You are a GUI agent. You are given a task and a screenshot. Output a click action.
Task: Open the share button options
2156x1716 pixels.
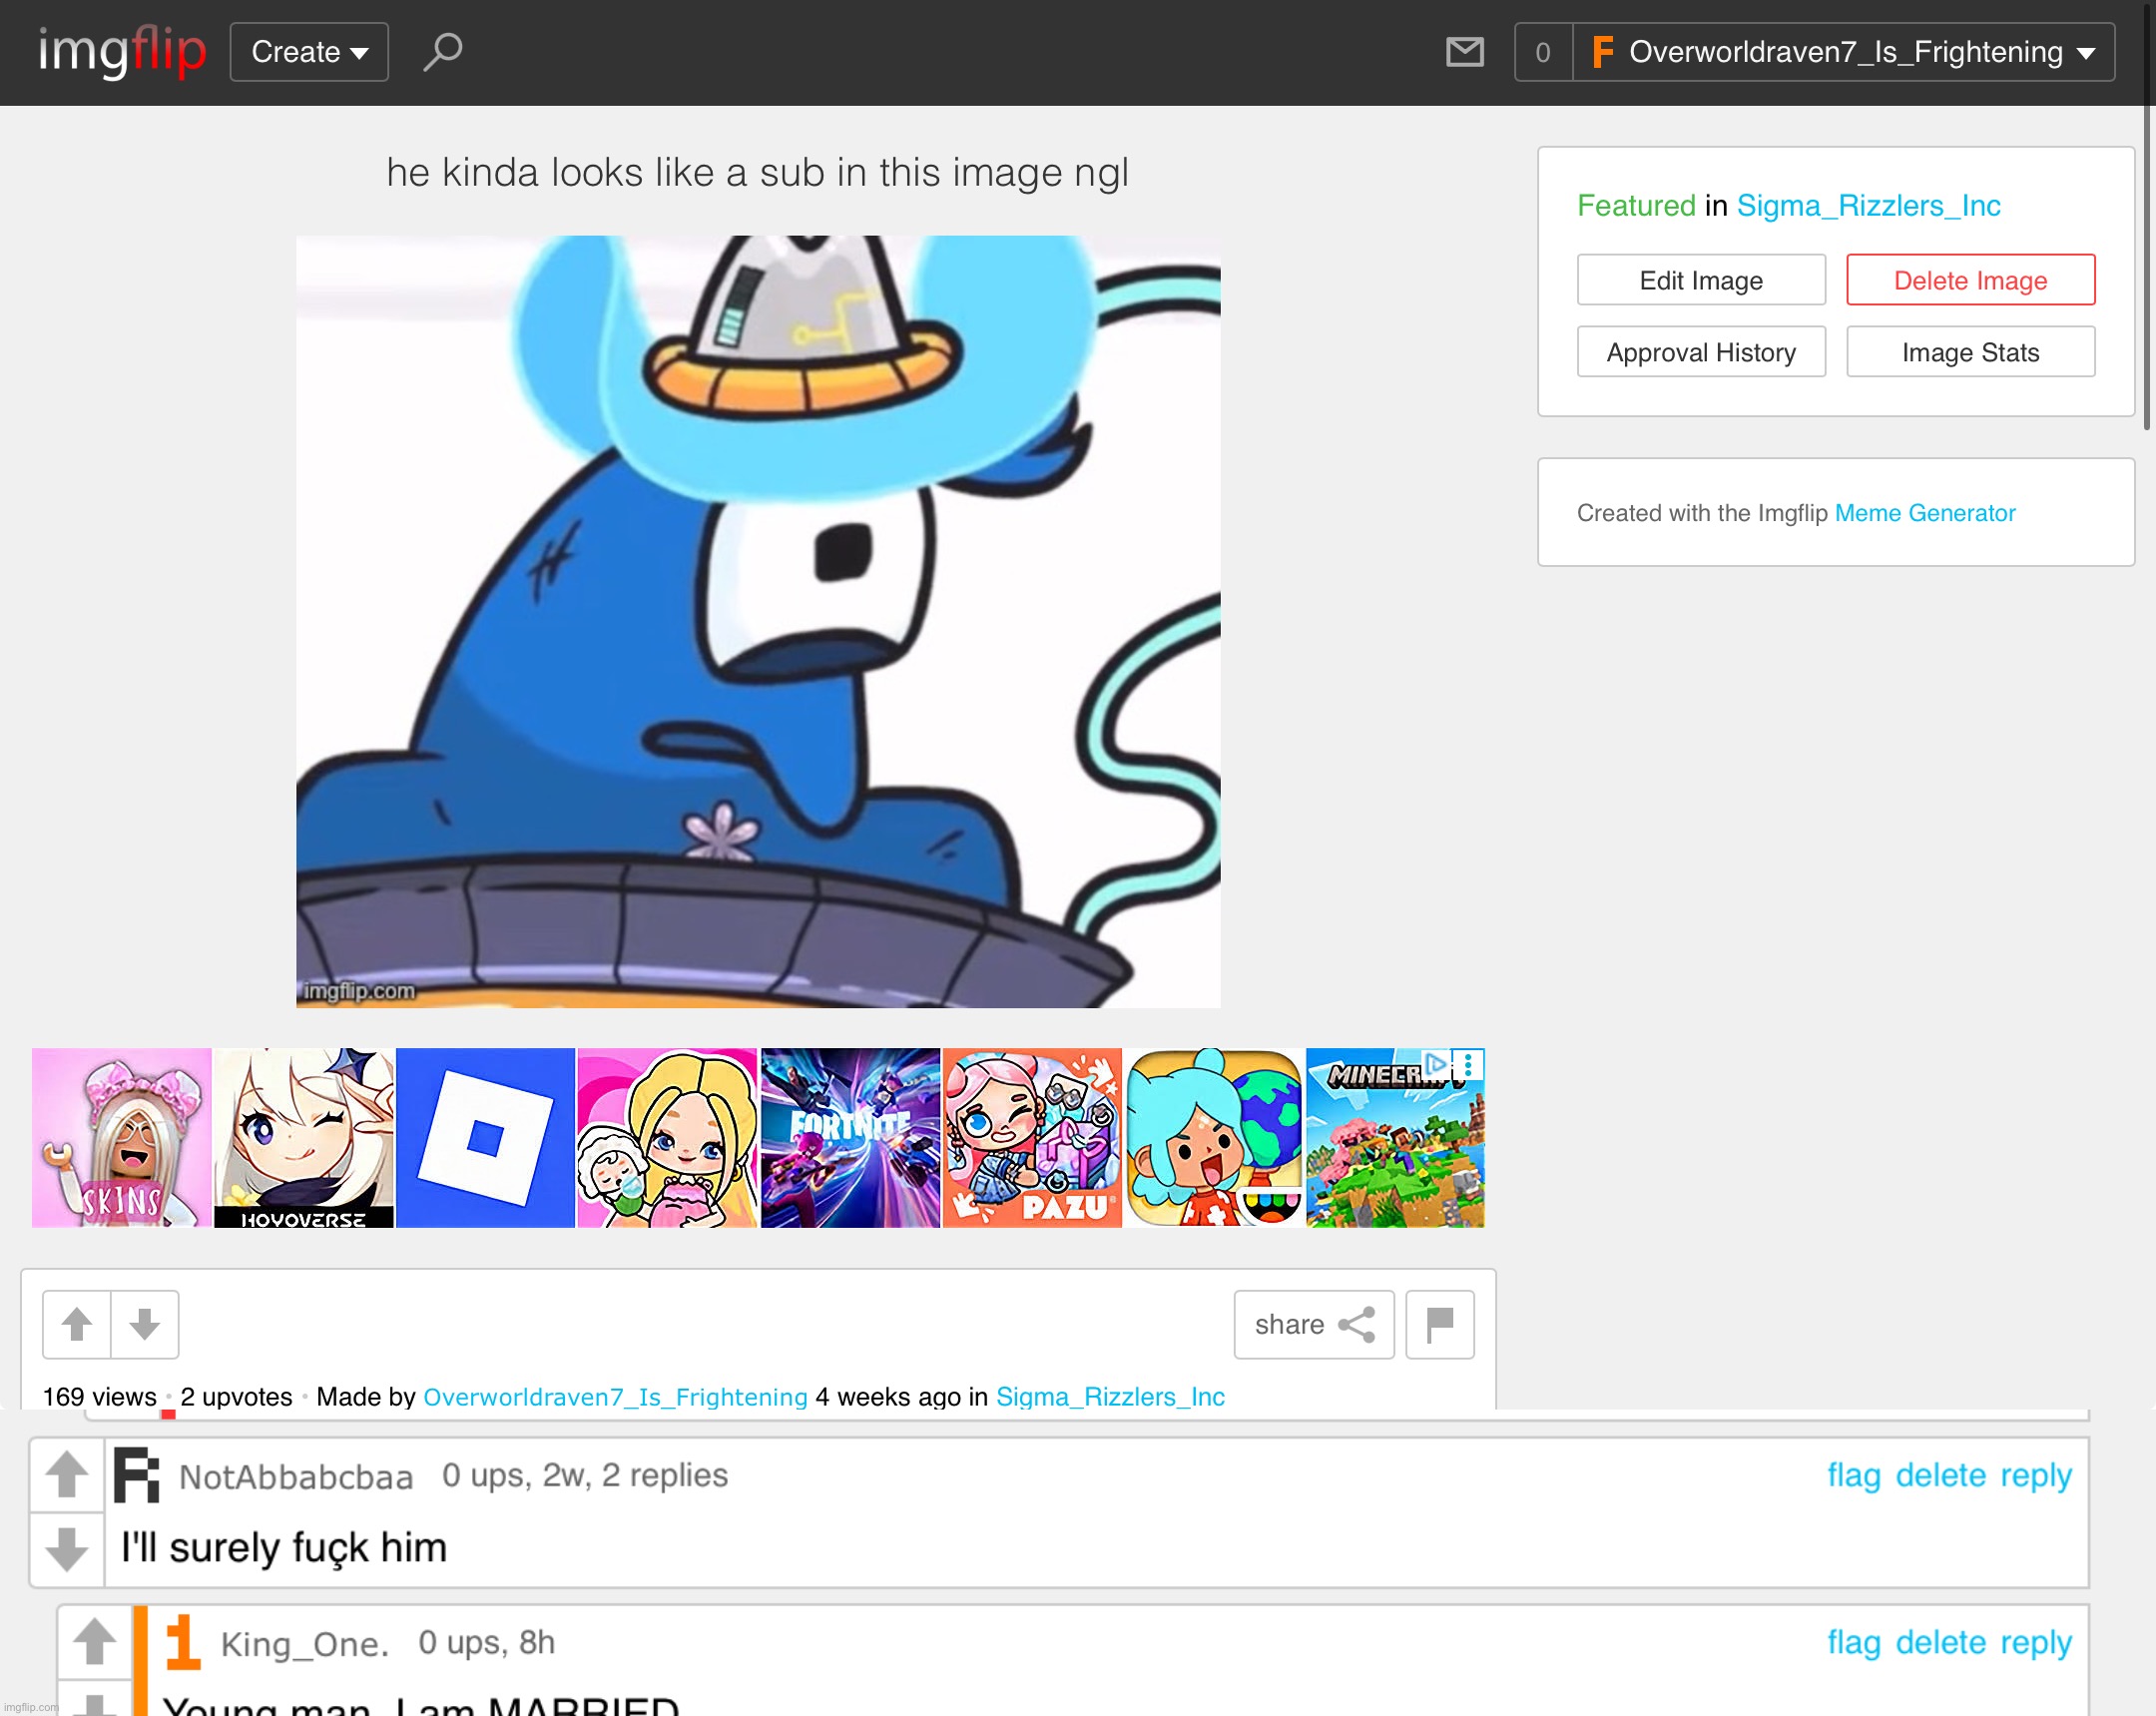[x=1313, y=1324]
